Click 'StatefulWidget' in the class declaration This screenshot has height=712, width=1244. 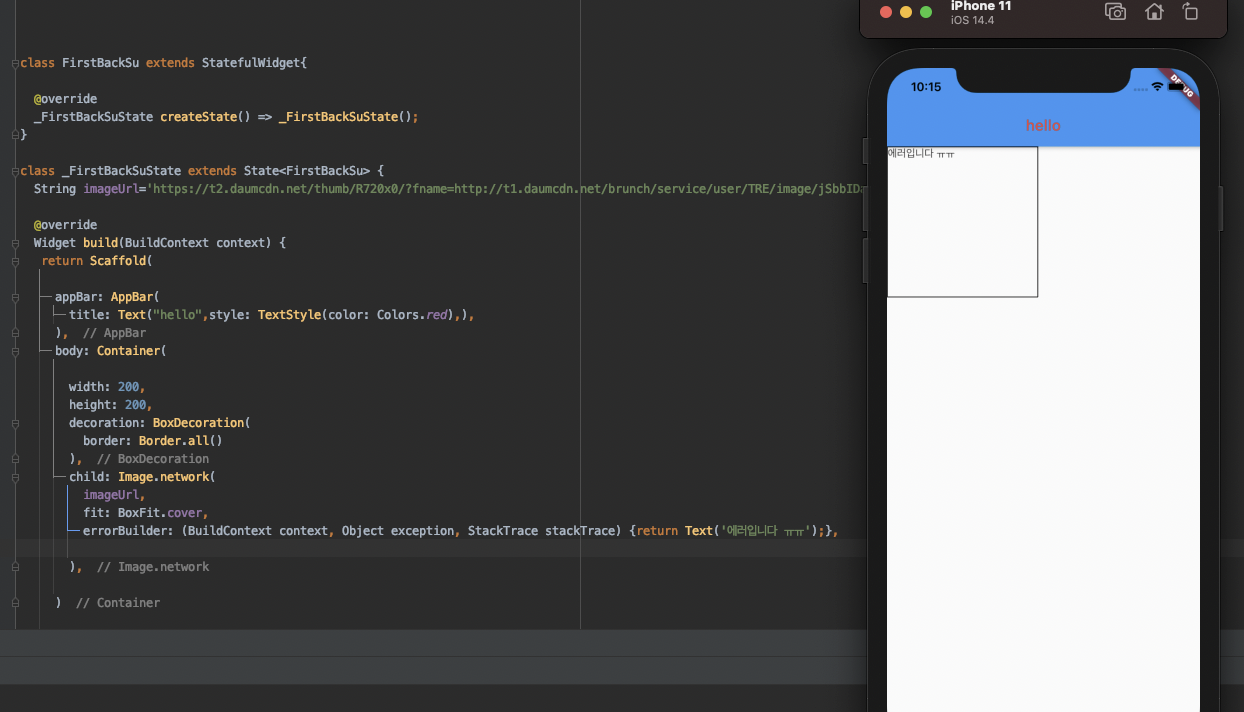(250, 63)
